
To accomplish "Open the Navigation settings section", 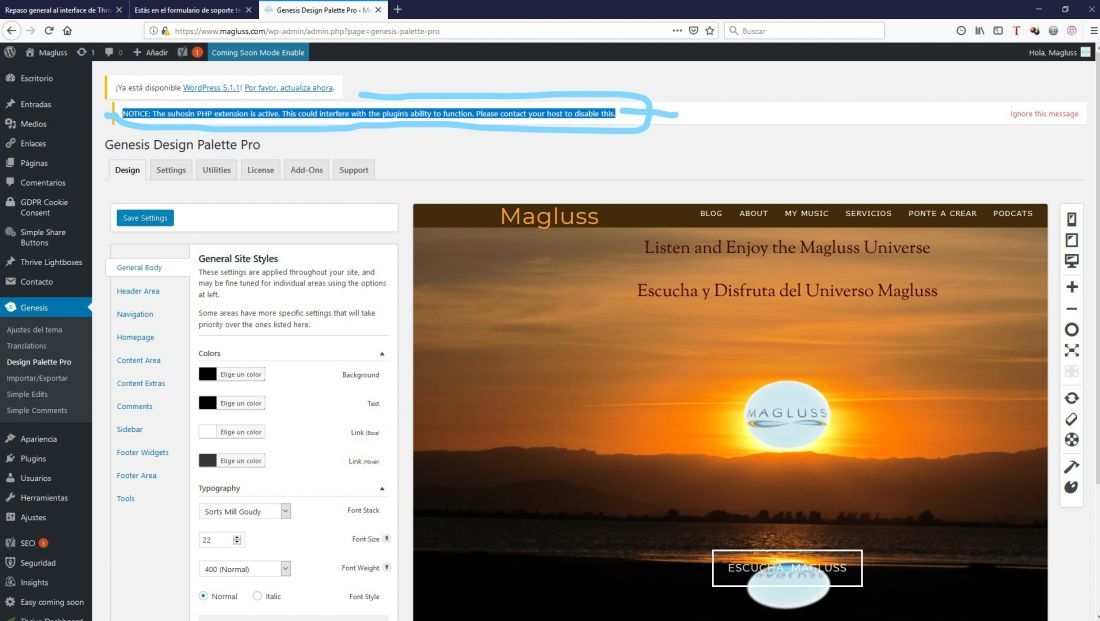I will 135,314.
